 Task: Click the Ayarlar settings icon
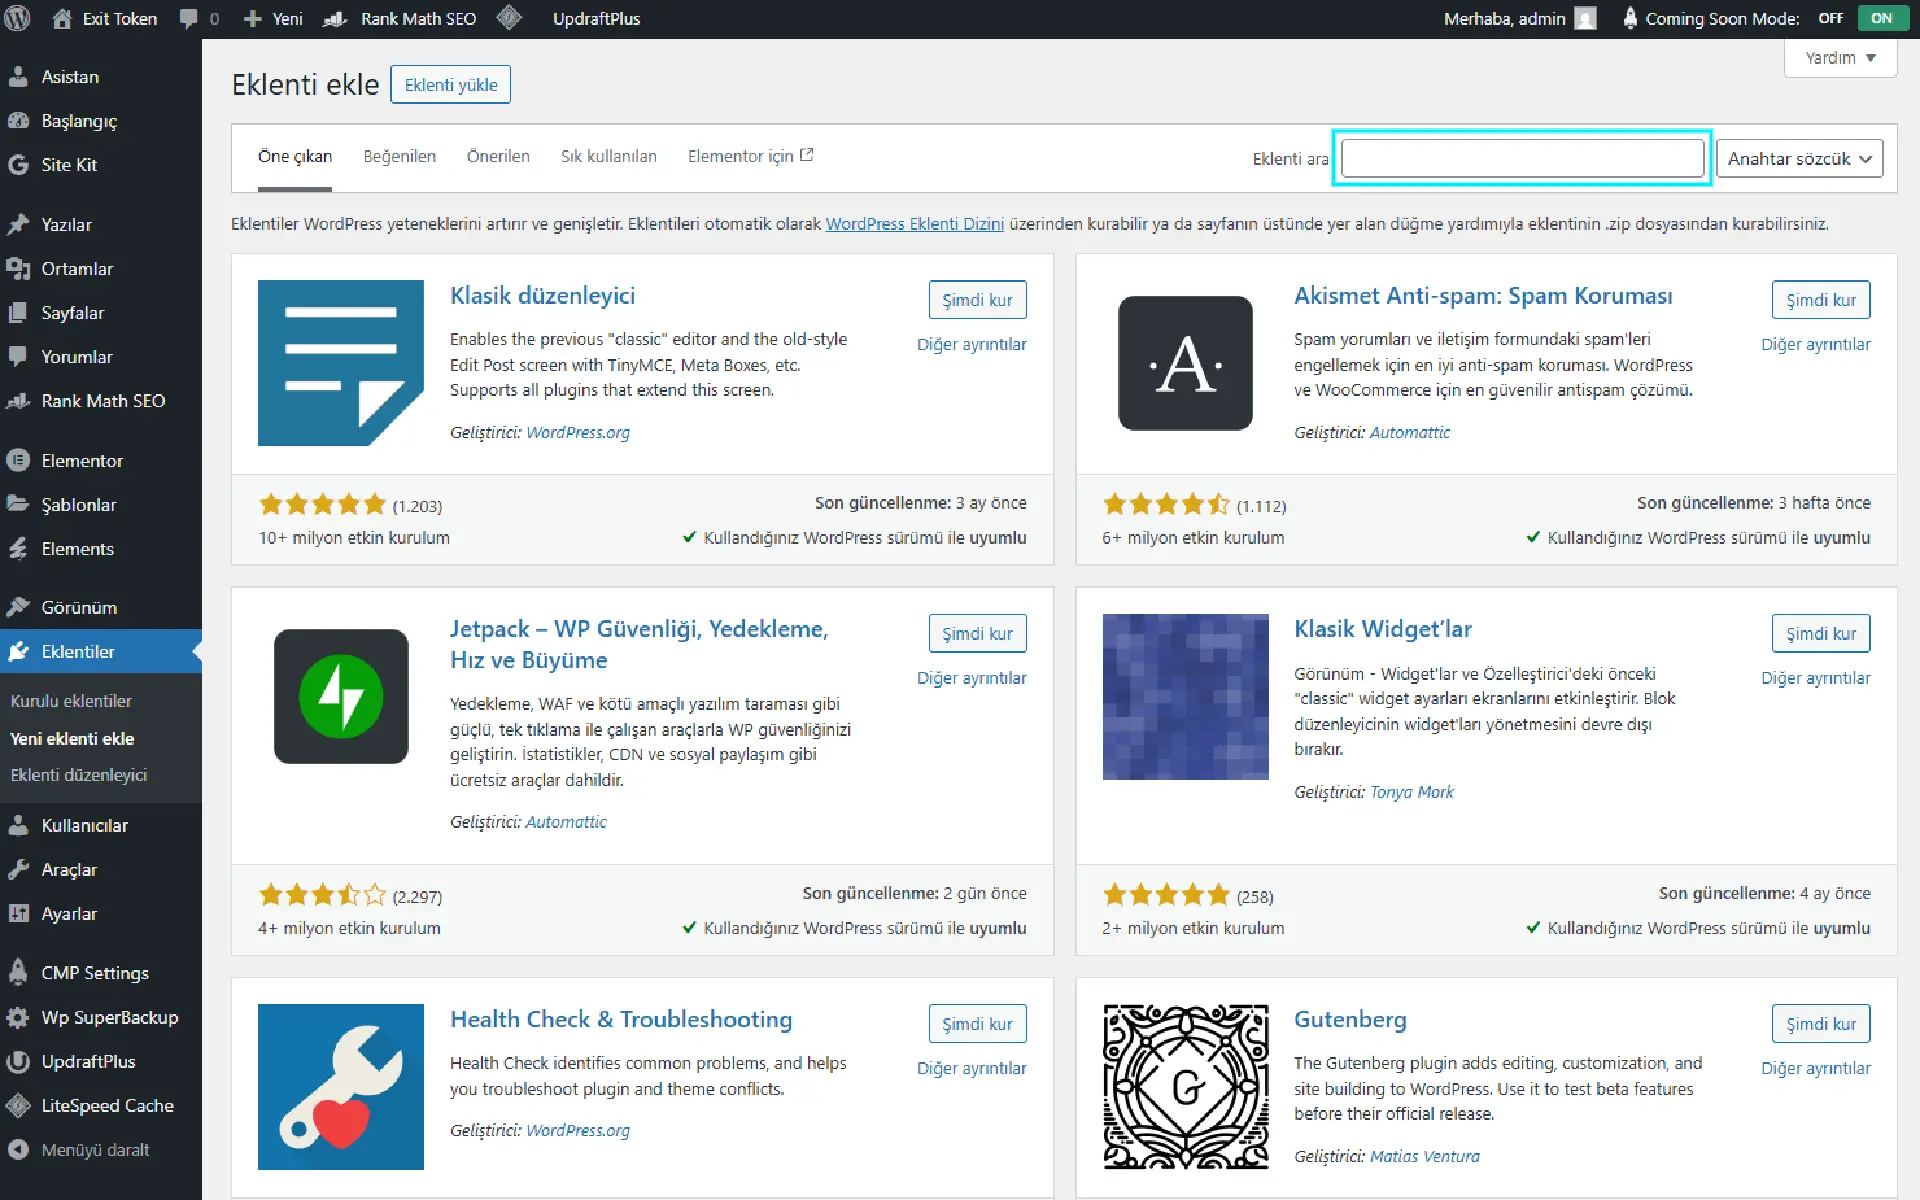18,913
